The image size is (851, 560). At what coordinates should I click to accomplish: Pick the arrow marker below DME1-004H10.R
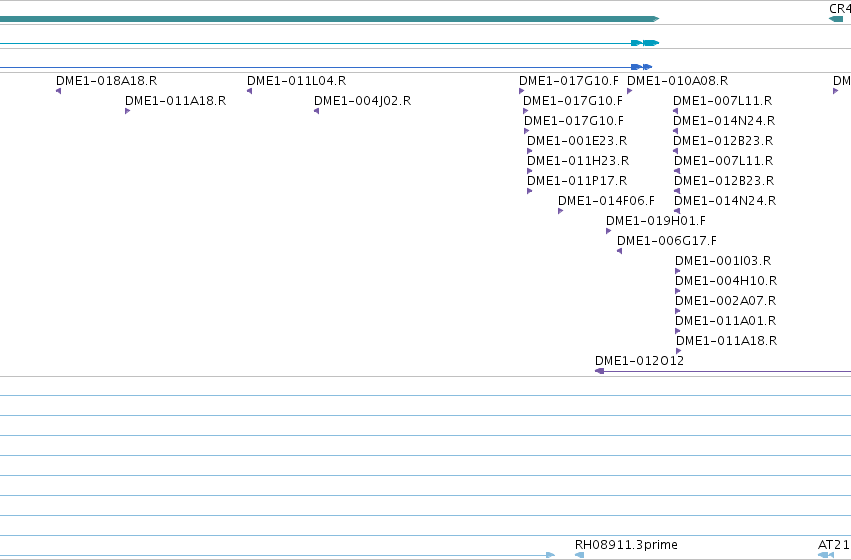[x=677, y=291]
